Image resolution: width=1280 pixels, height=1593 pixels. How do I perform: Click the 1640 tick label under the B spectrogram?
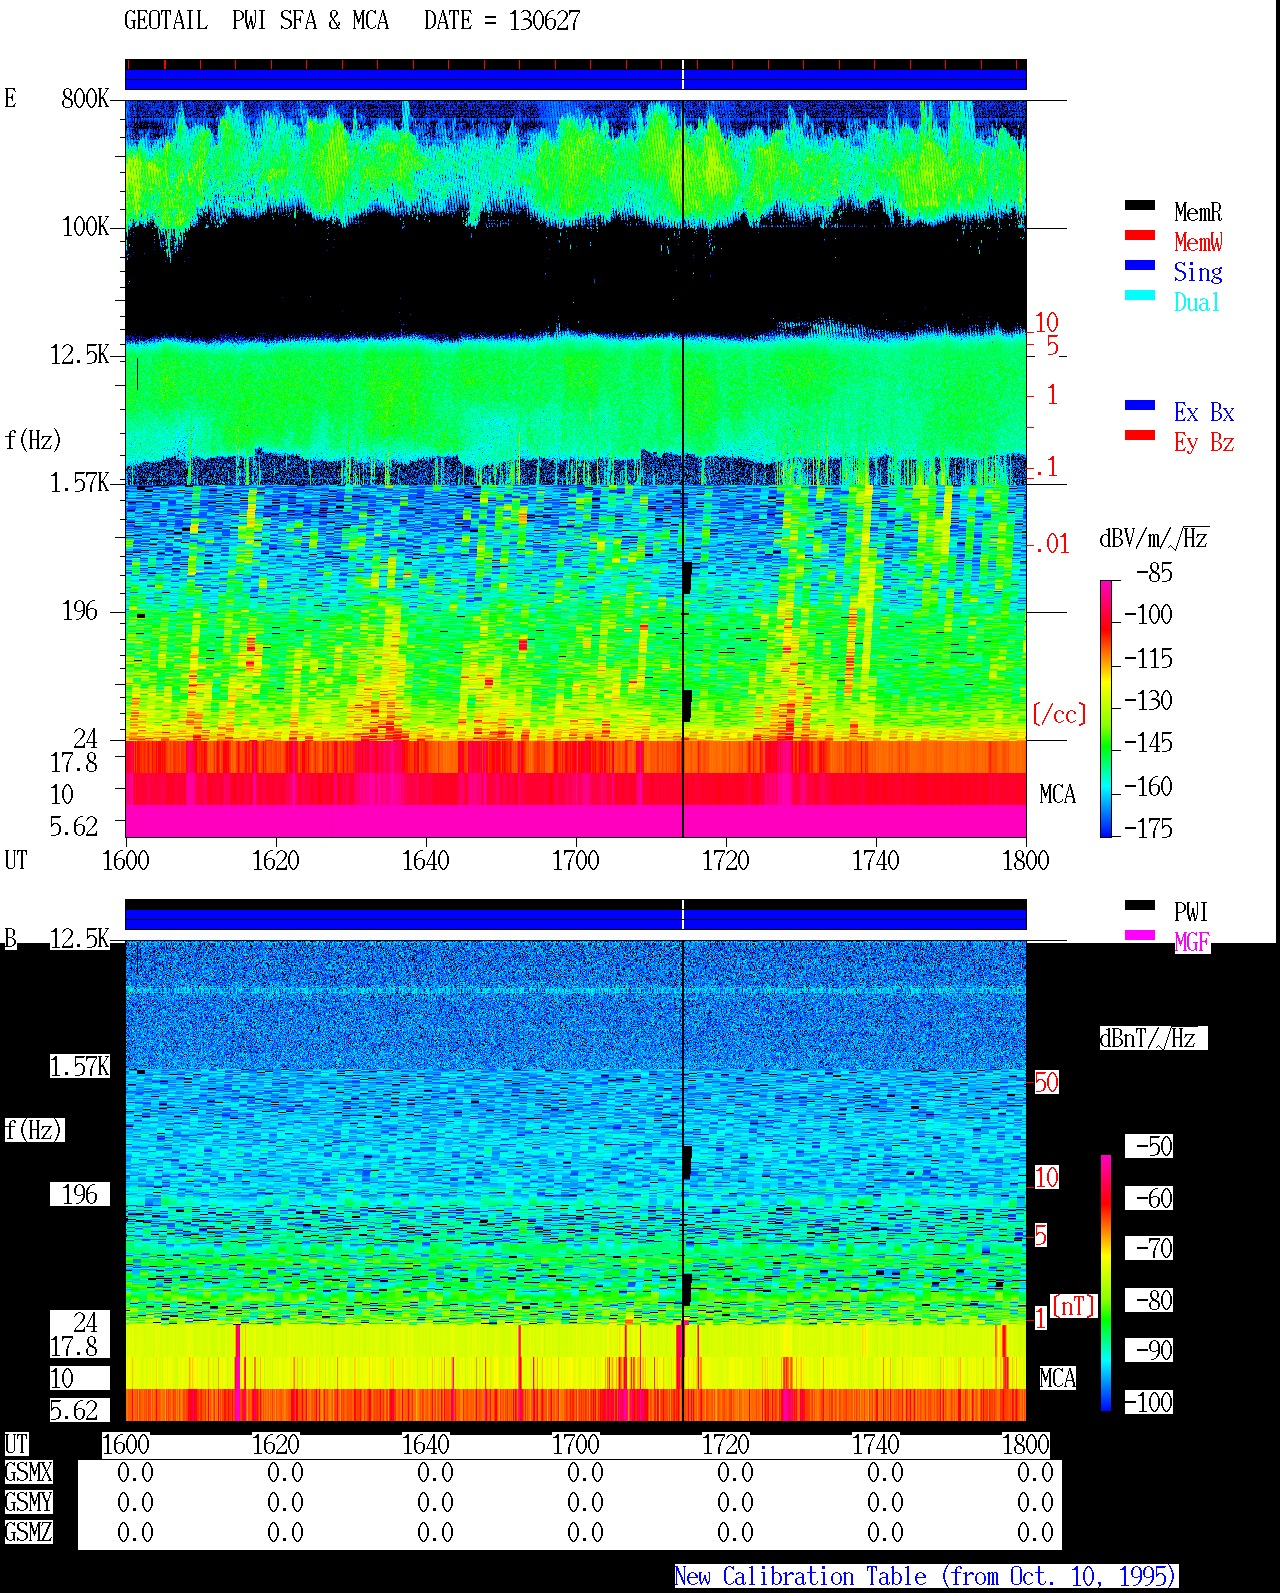tap(425, 1444)
